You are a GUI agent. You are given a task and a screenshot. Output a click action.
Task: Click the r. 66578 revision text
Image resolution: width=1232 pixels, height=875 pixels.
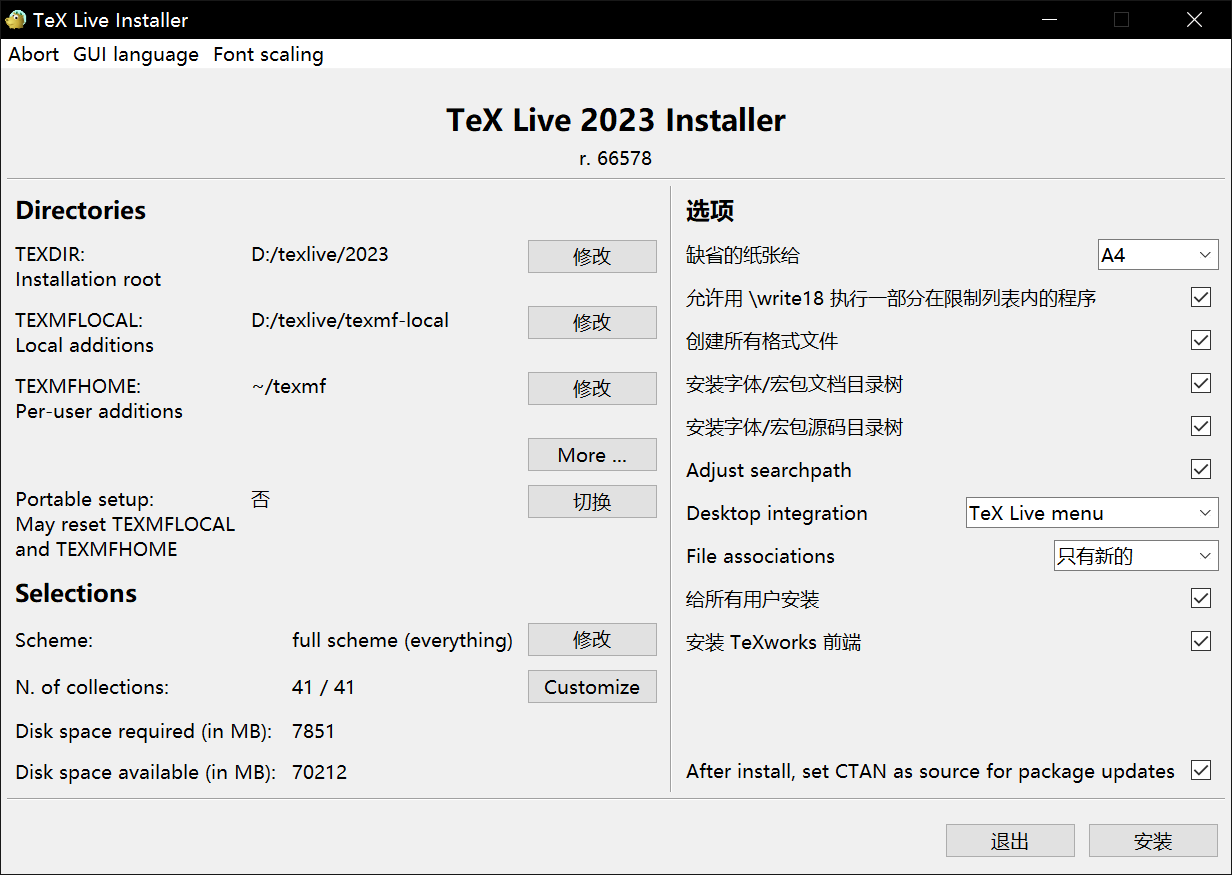pyautogui.click(x=616, y=158)
